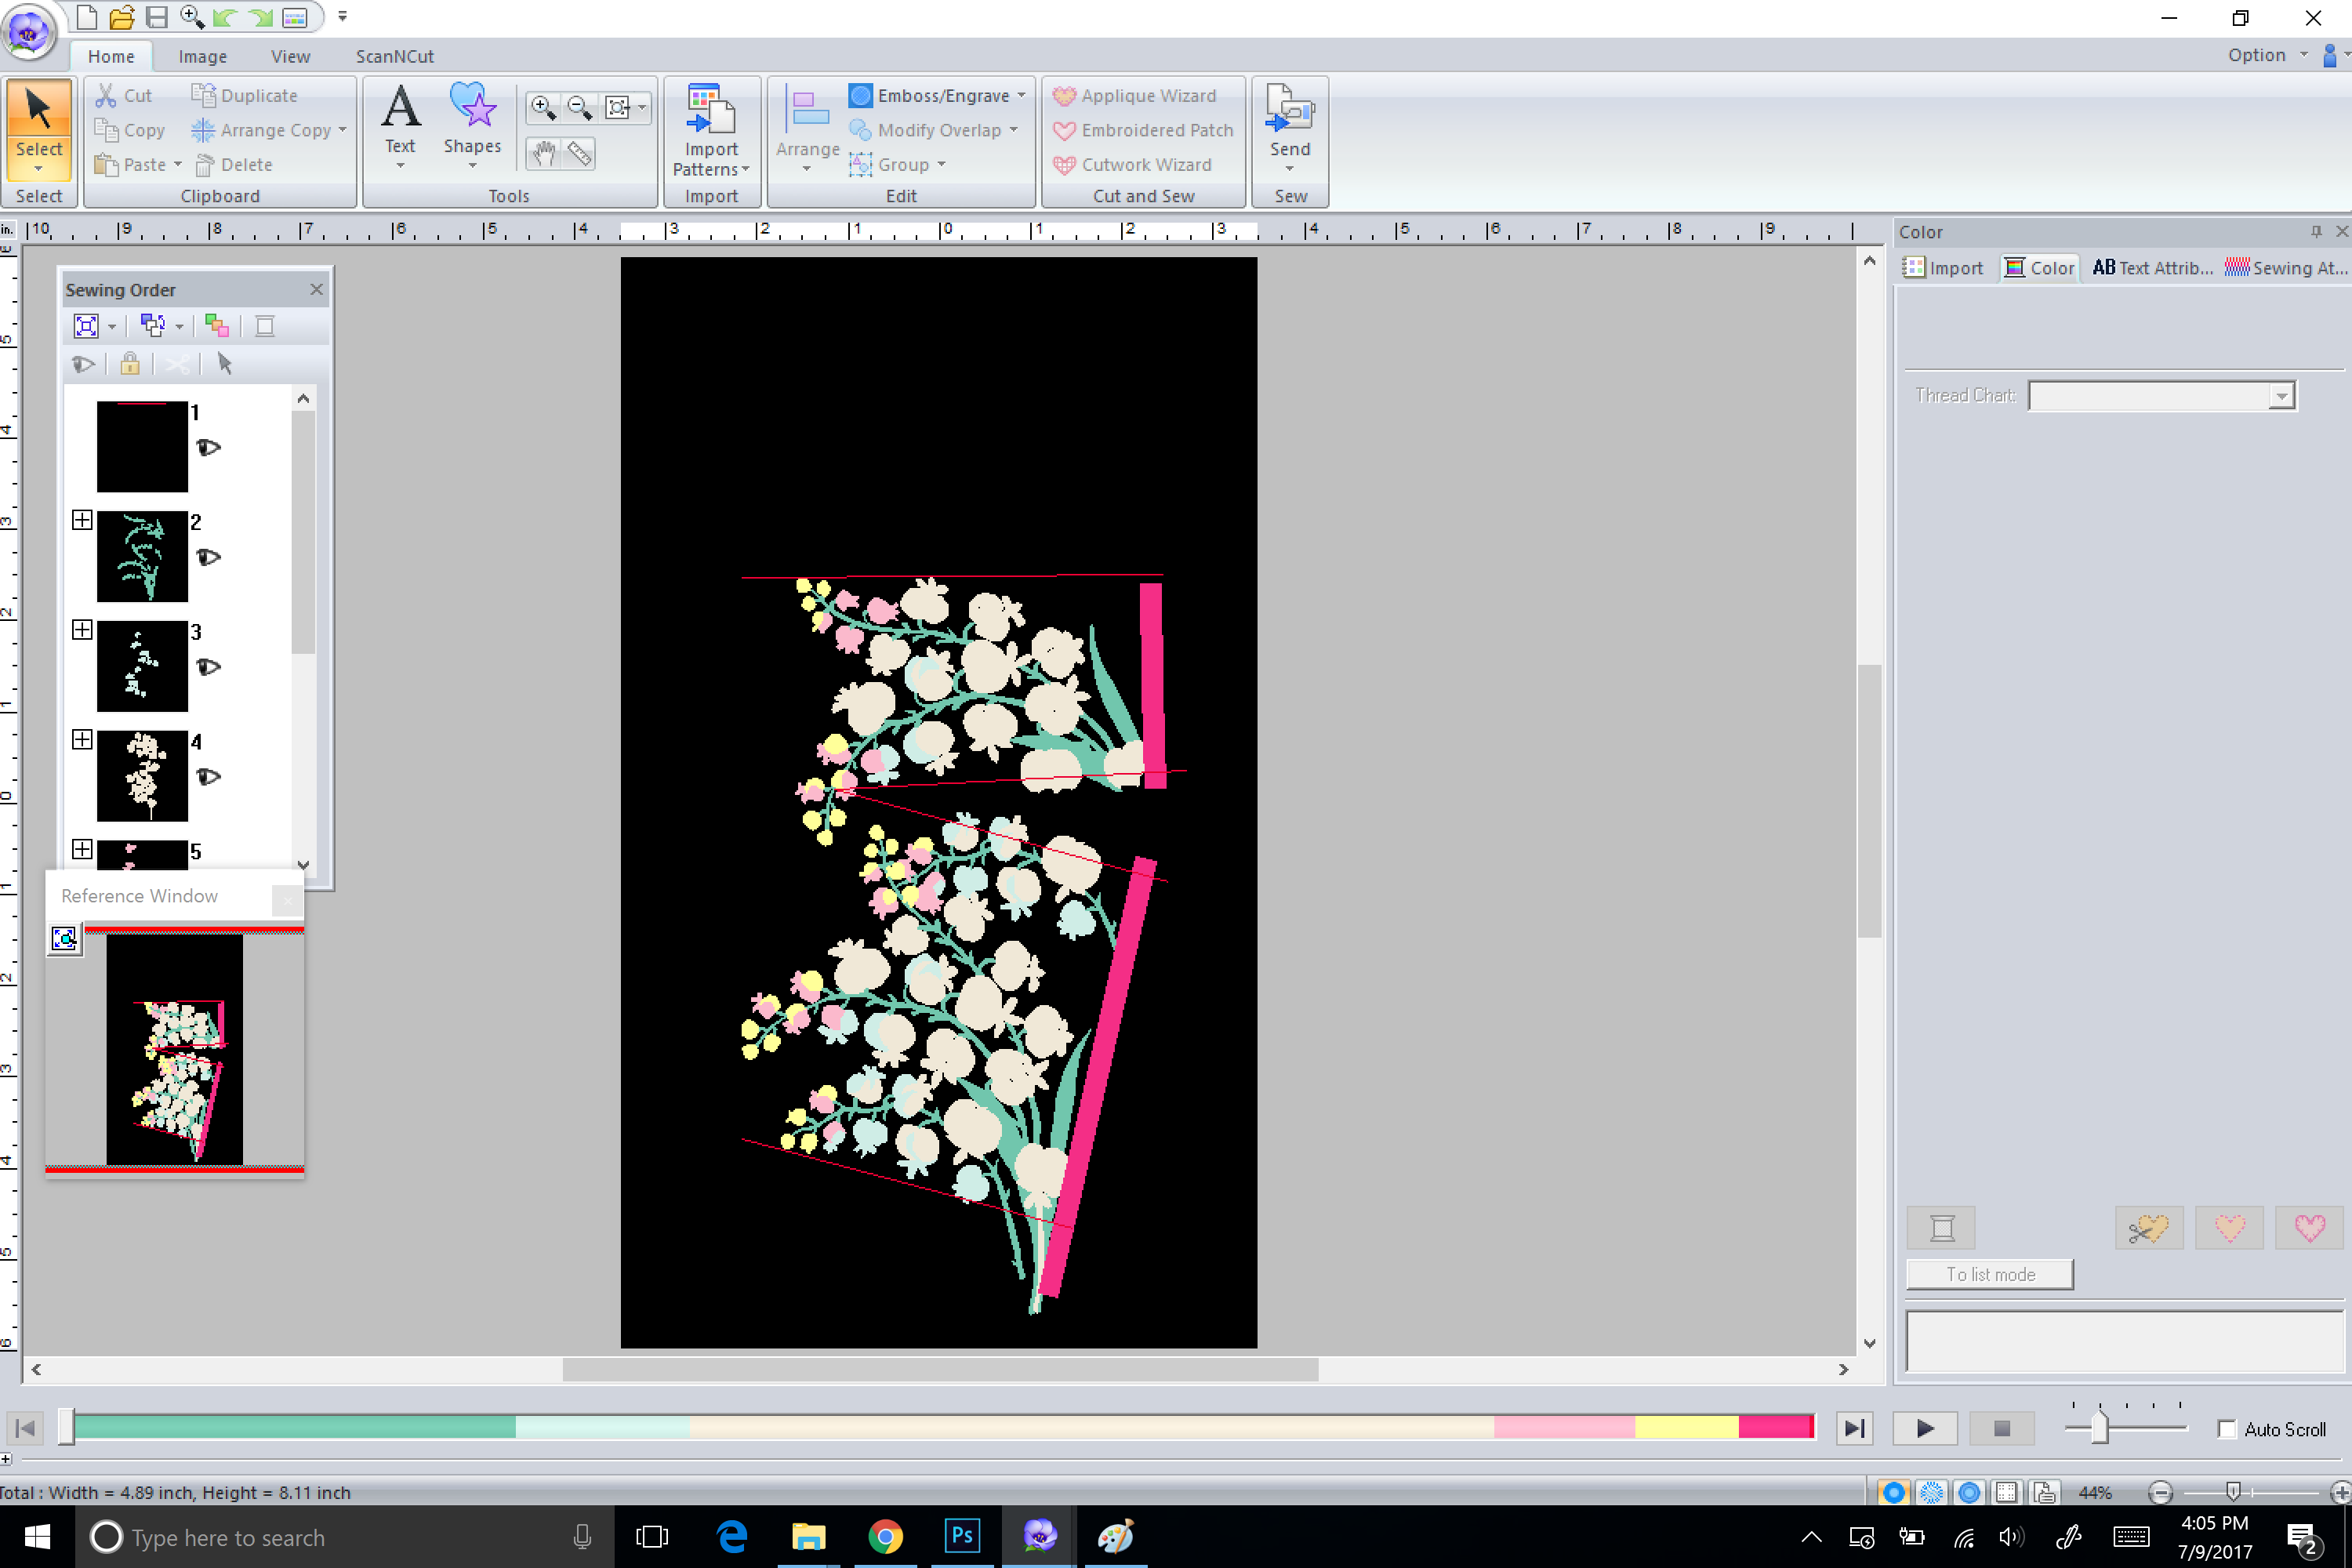Select the Text tool in ribbon
This screenshot has height=1568, width=2352.
pos(400,118)
